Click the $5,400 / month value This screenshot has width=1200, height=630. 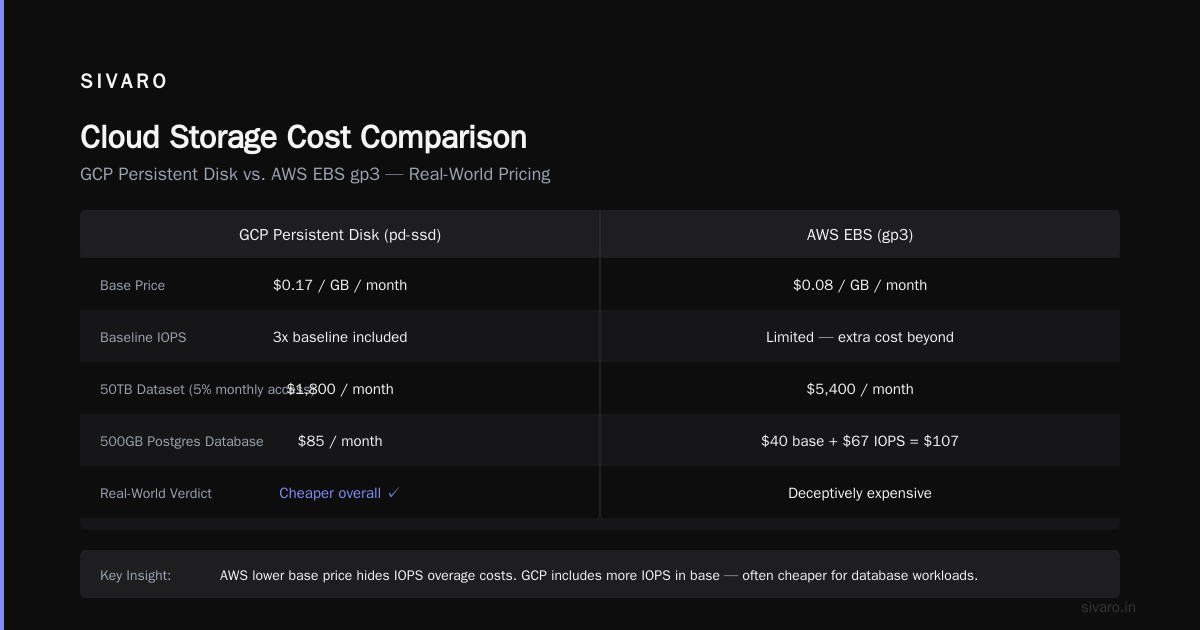click(x=860, y=389)
